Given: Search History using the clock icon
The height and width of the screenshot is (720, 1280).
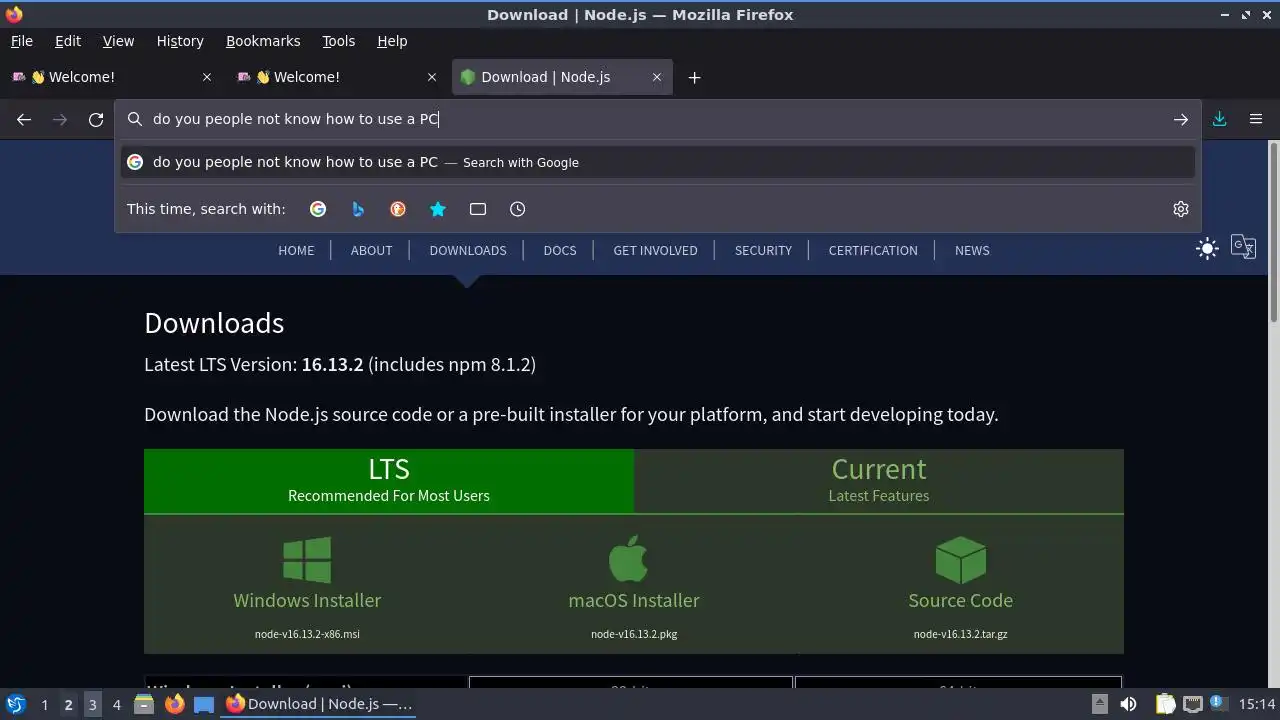Looking at the screenshot, I should coord(517,209).
